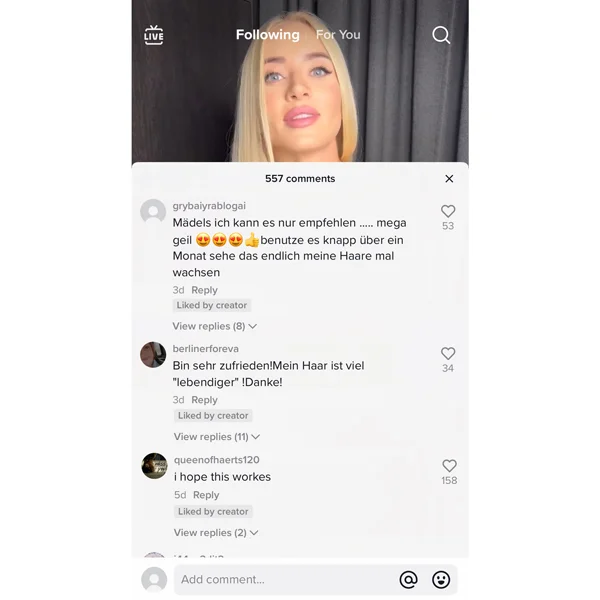Image resolution: width=600 pixels, height=600 pixels.
Task: Expand View replies (2)
Action: tap(216, 533)
